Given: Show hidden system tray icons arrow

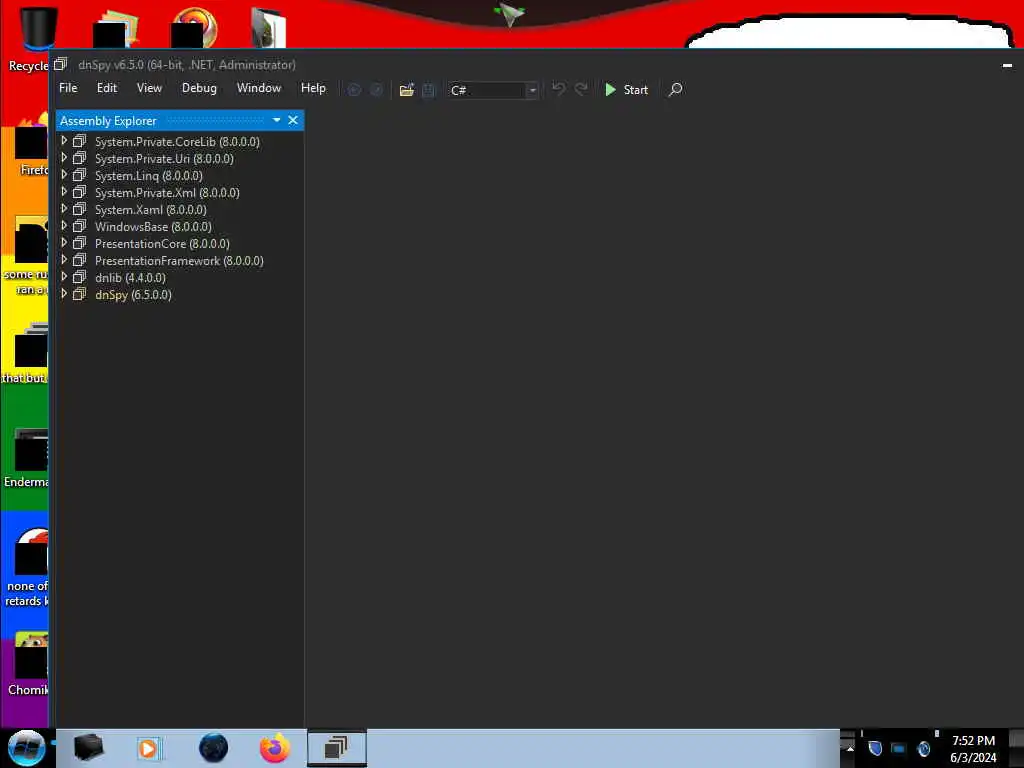Looking at the screenshot, I should (x=850, y=748).
